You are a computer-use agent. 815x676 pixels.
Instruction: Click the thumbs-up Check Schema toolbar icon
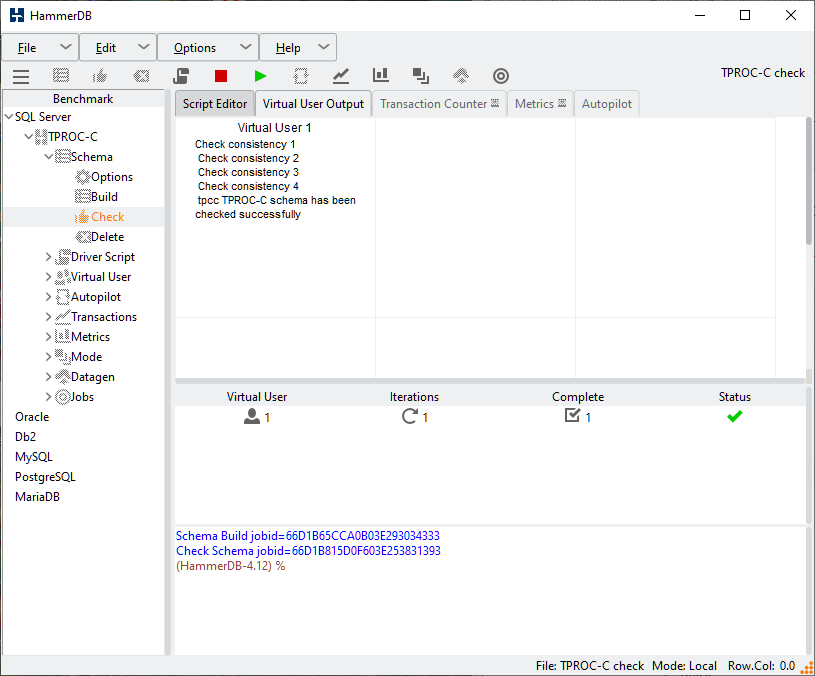tap(100, 76)
